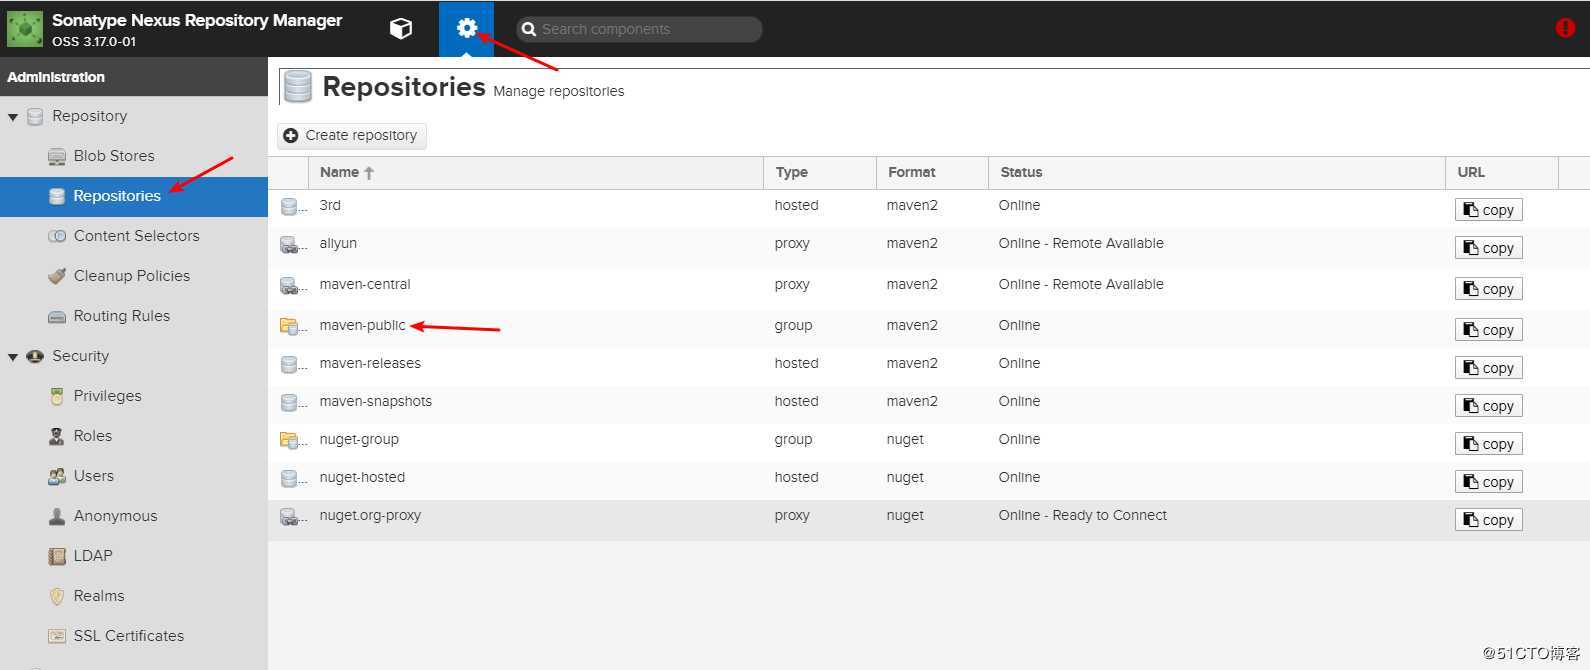Screen dimensions: 1590x670
Task: Click the maven-public group folder icon
Action: click(290, 326)
